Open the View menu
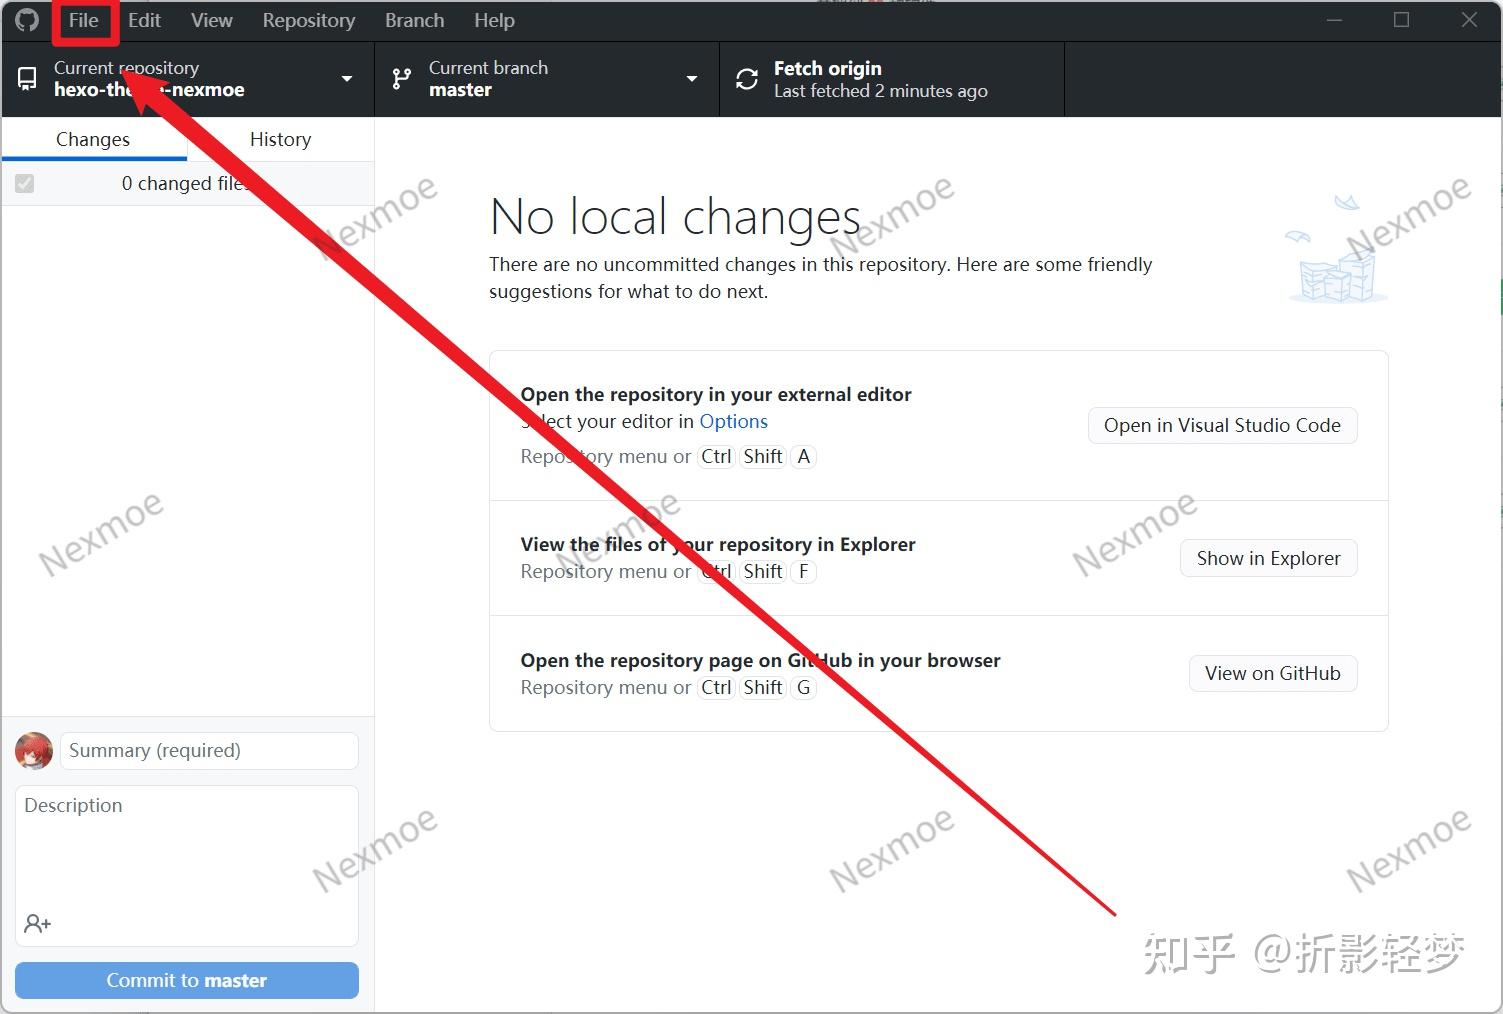1503x1014 pixels. pyautogui.click(x=212, y=21)
